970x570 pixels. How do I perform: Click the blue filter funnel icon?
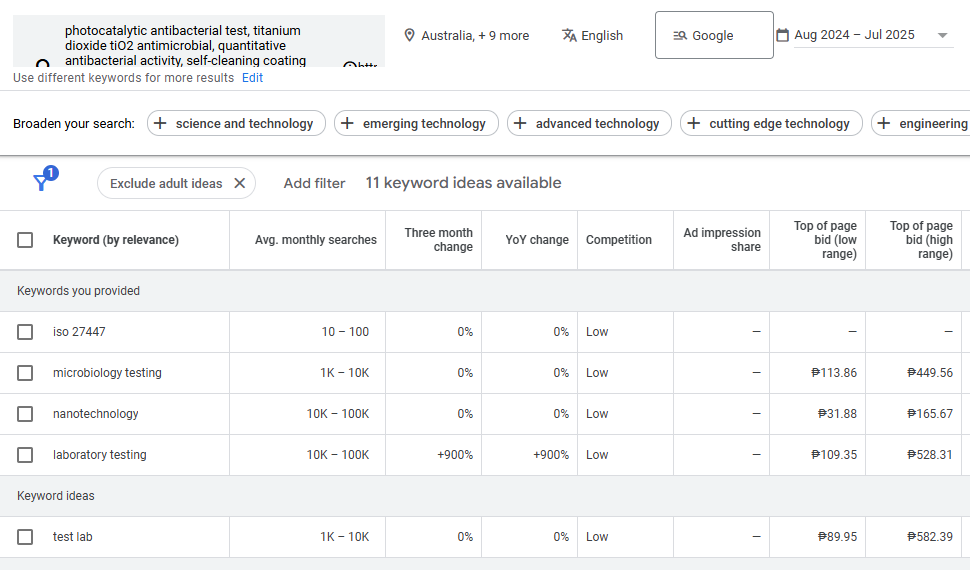(42, 182)
